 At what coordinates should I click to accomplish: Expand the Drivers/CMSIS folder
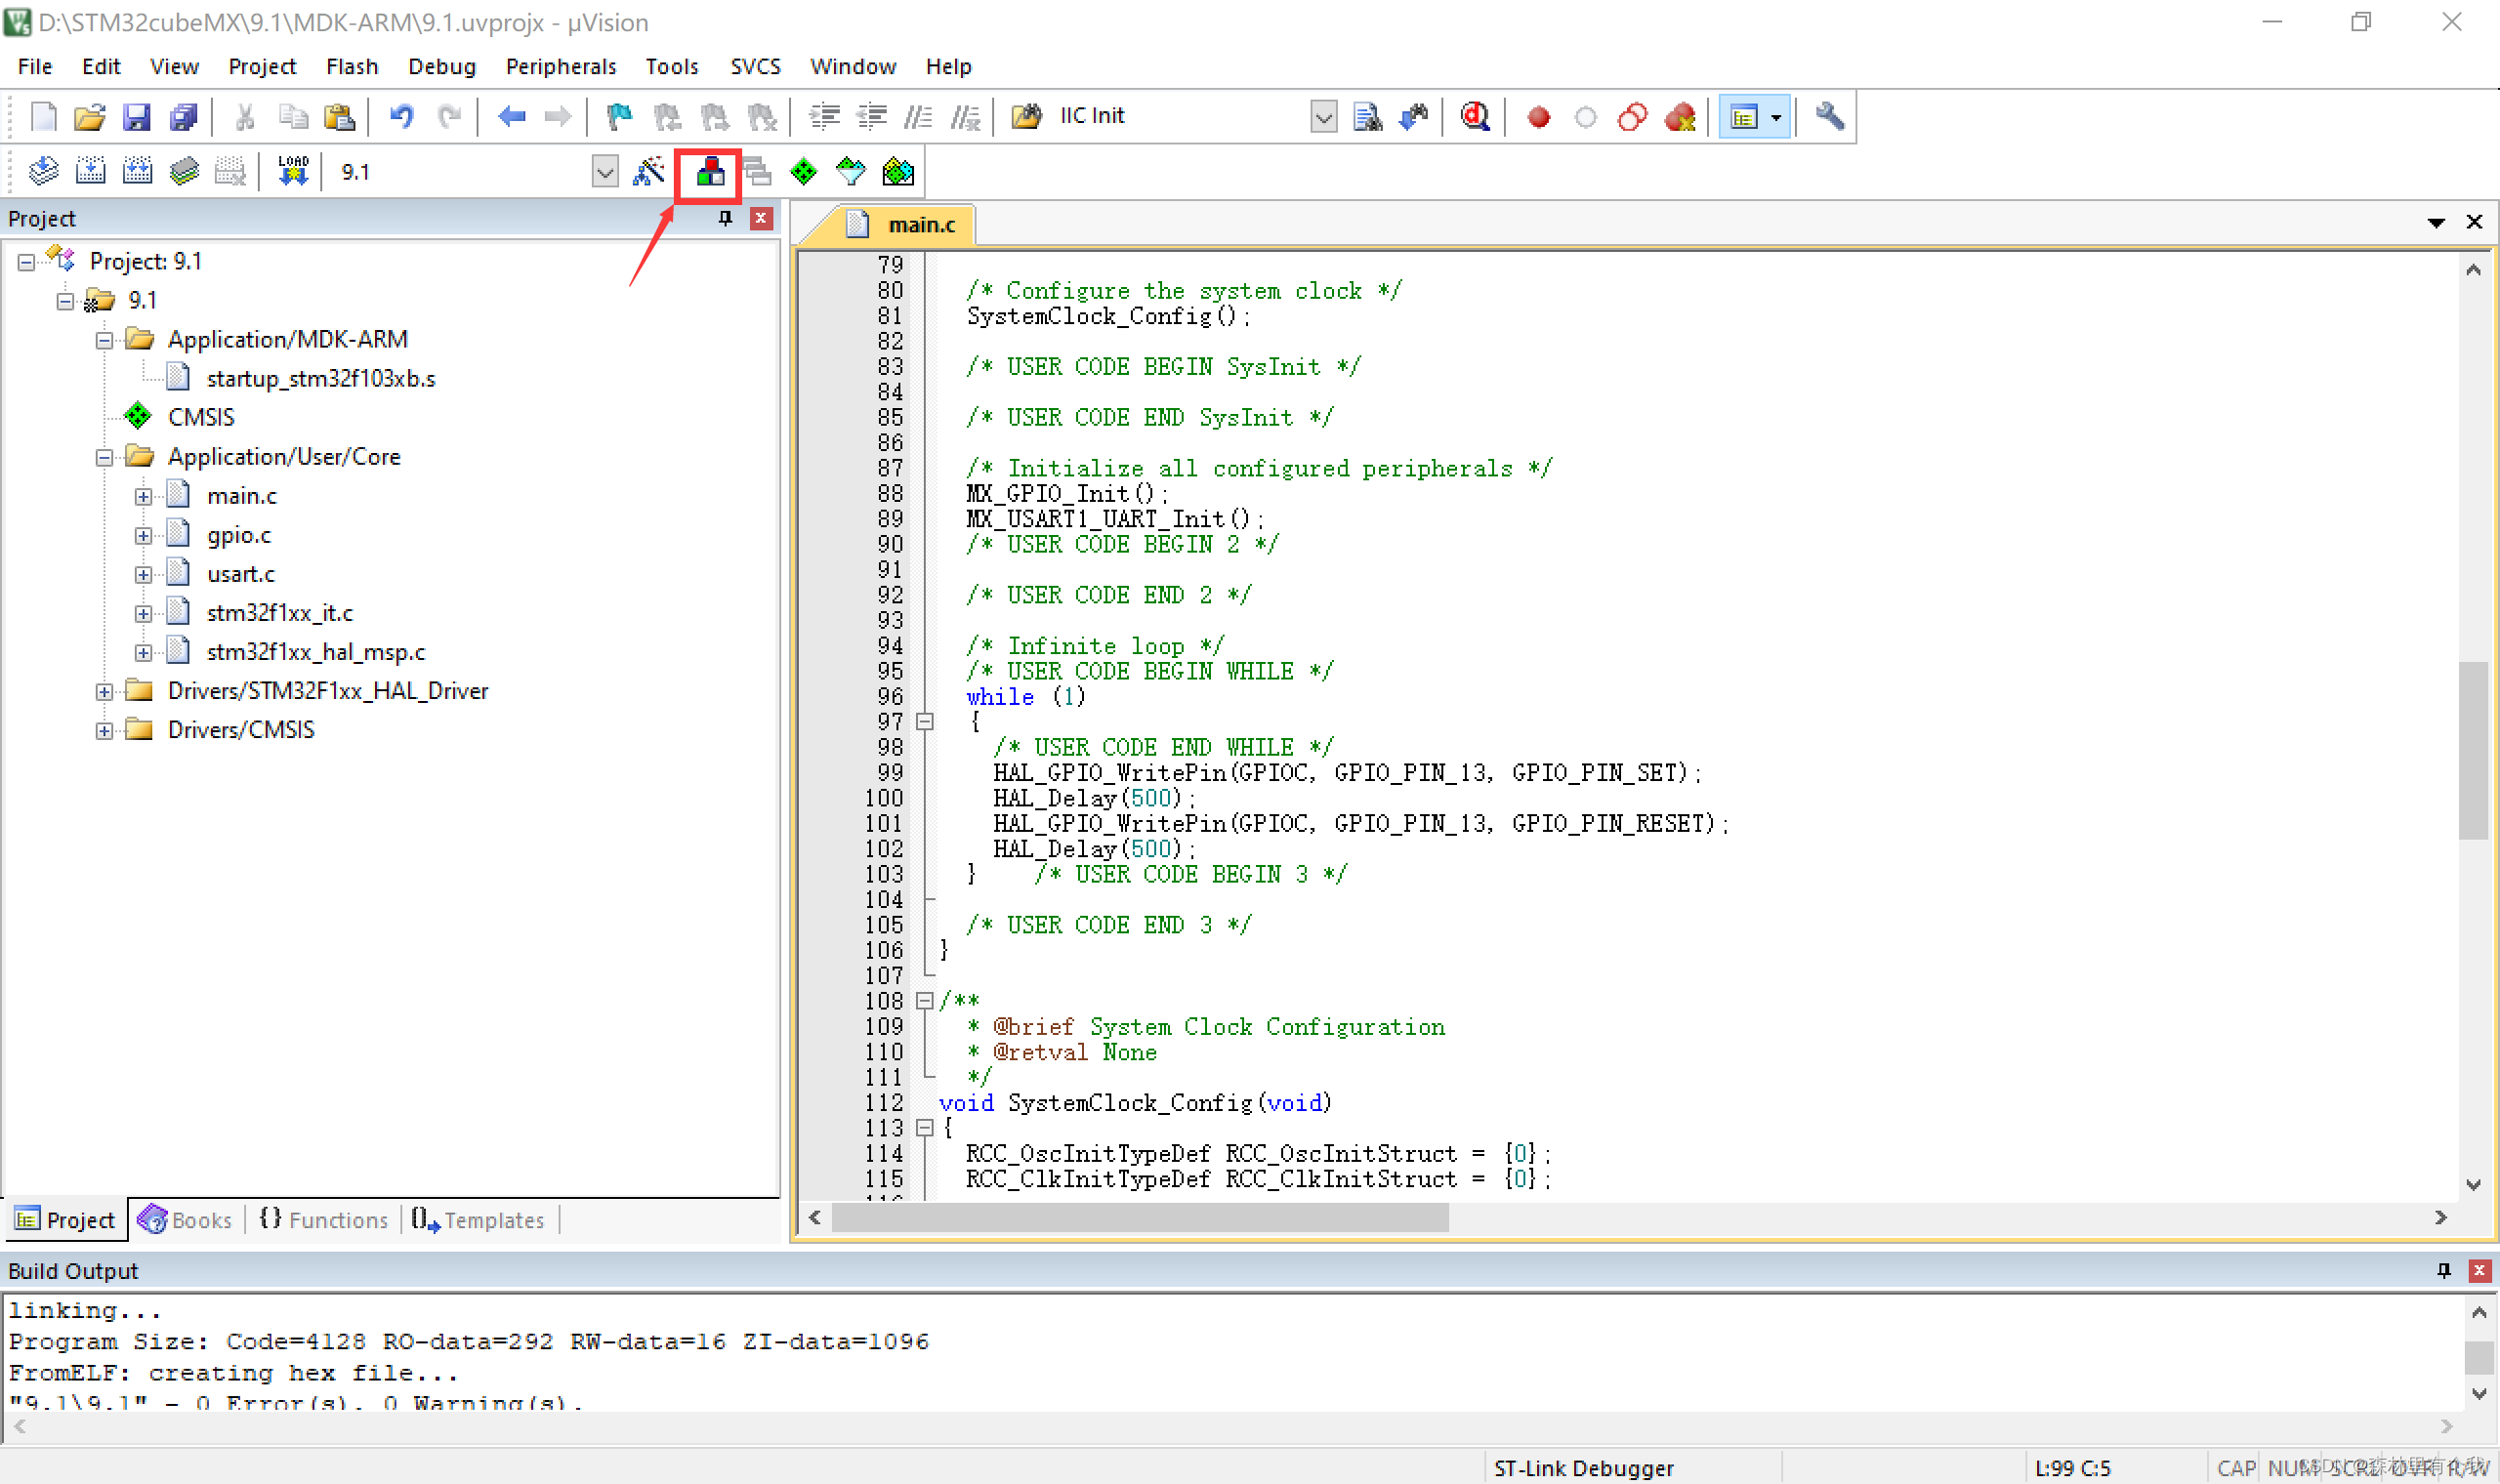[104, 731]
